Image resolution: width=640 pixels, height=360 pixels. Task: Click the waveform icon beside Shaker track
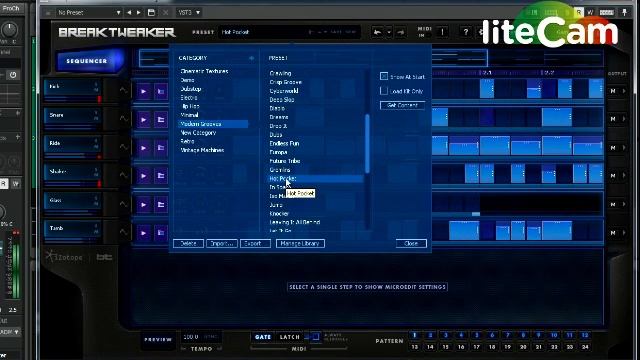tap(124, 175)
